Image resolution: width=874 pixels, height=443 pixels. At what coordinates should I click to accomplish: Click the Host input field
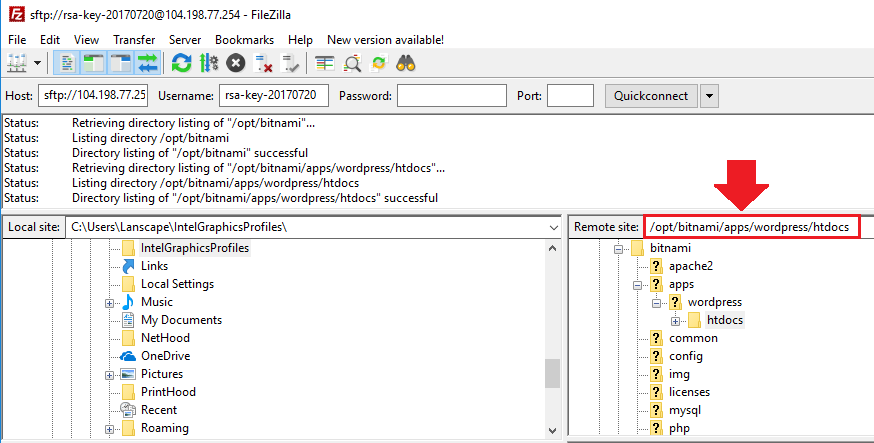[93, 95]
